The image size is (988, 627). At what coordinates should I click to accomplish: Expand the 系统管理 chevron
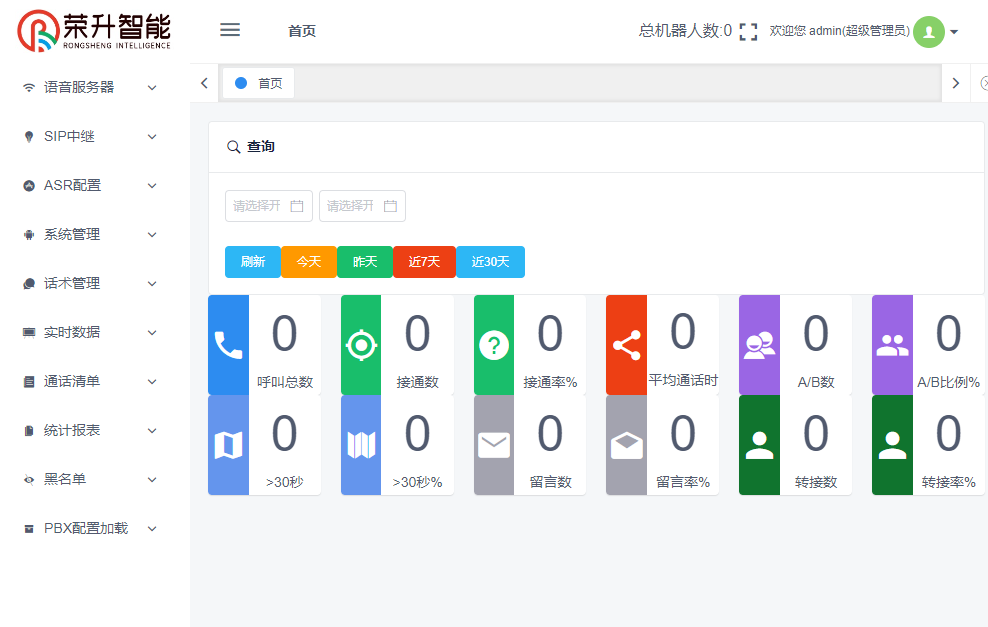tap(152, 235)
